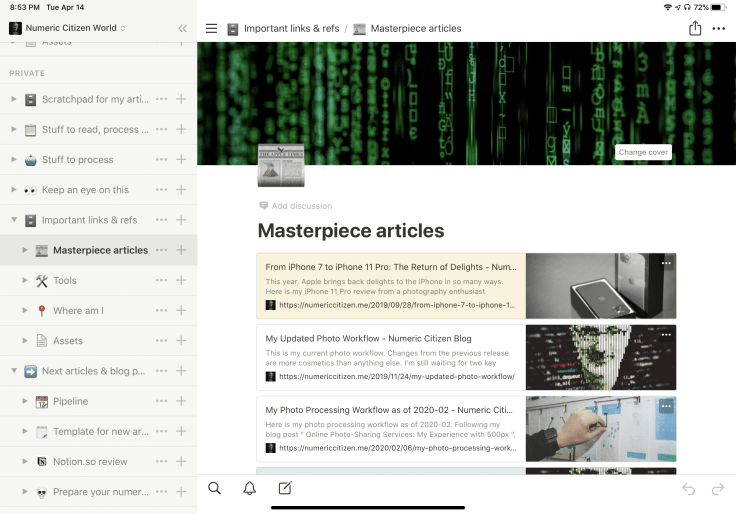Tap the redo arrow icon

pyautogui.click(x=718, y=489)
